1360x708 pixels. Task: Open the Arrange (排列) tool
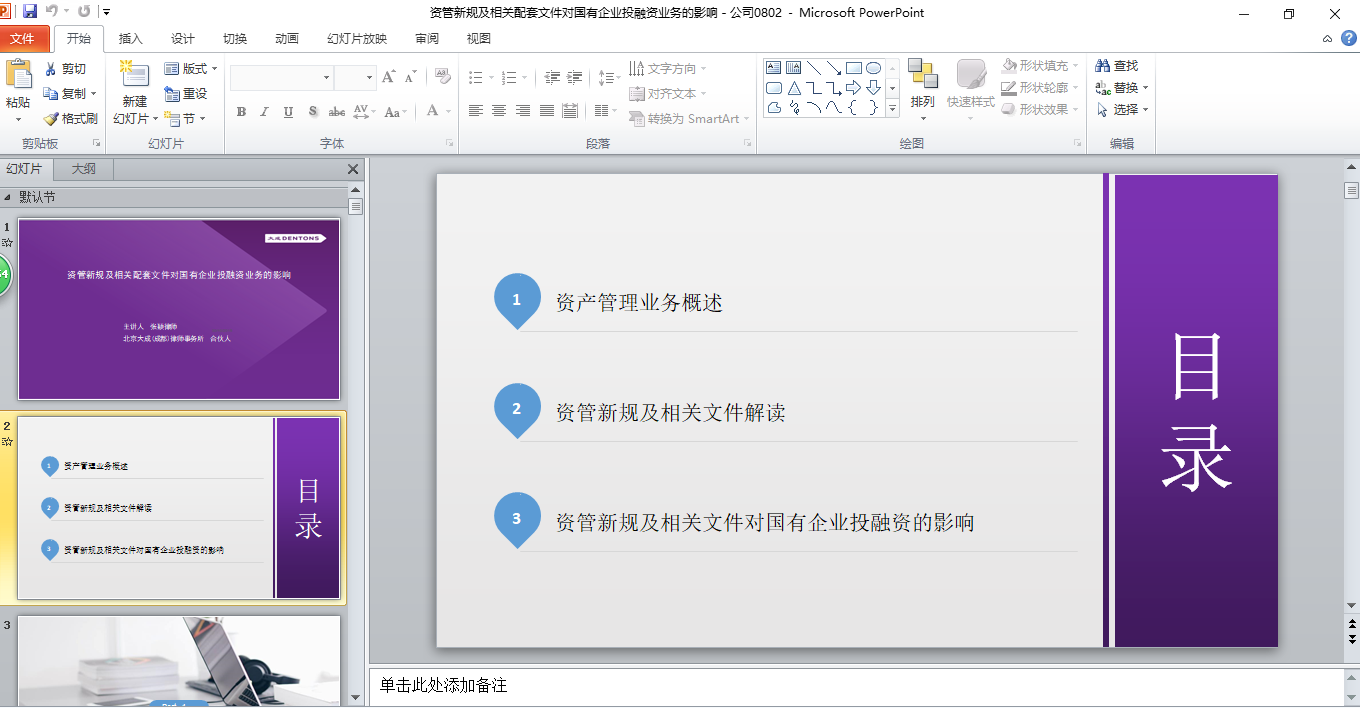922,84
